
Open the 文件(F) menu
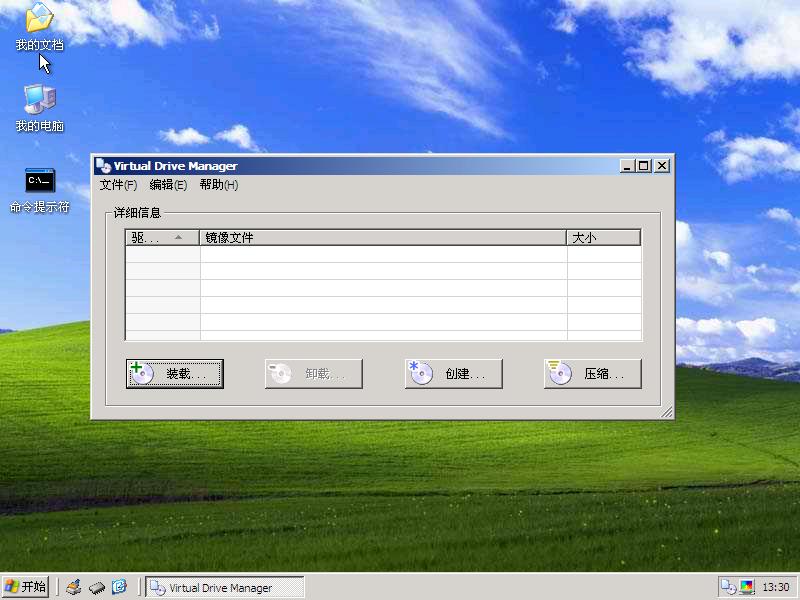[118, 185]
